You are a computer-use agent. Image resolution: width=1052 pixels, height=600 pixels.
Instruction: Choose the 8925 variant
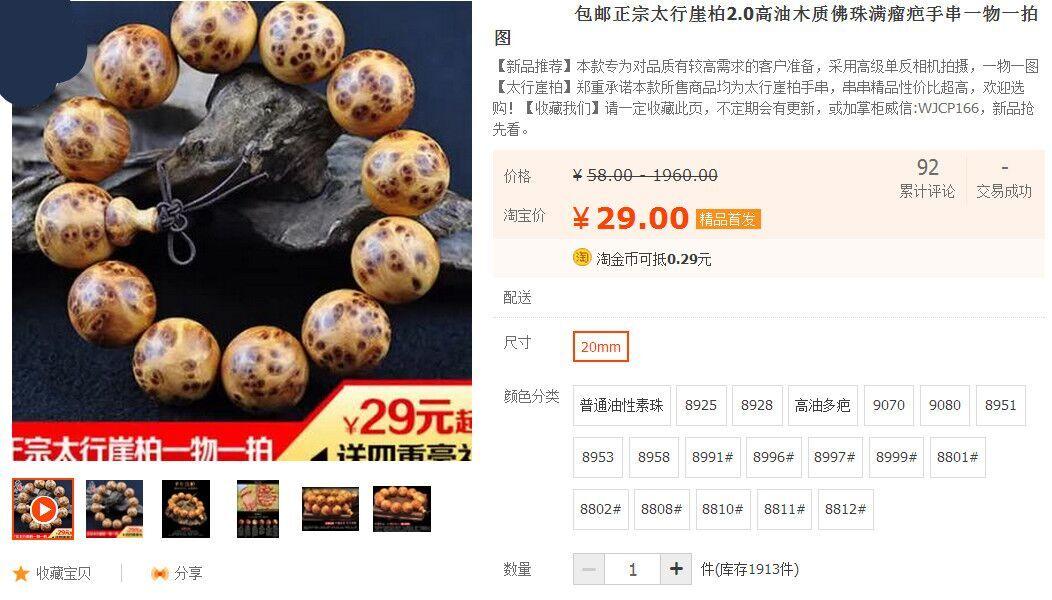[x=701, y=405]
